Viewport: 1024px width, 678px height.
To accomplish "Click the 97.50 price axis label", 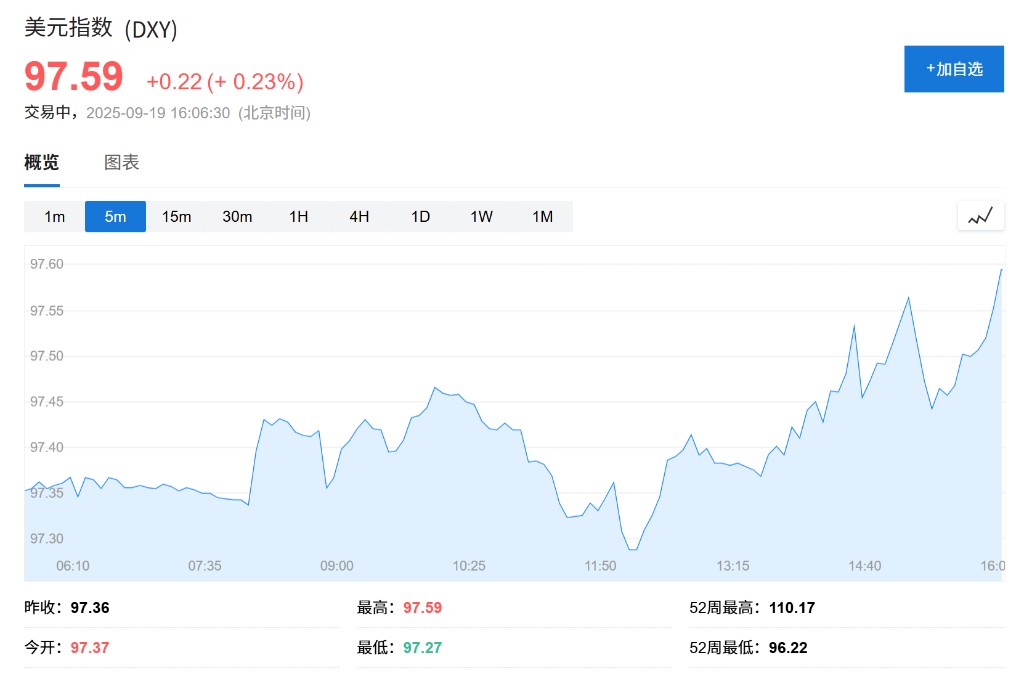I will pos(47,356).
